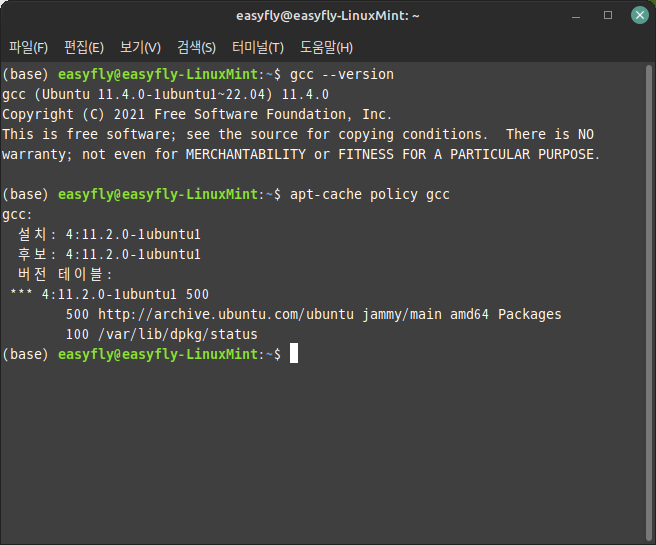The height and width of the screenshot is (545, 656).
Task: Click the cursor at the last prompt
Action: coord(294,353)
